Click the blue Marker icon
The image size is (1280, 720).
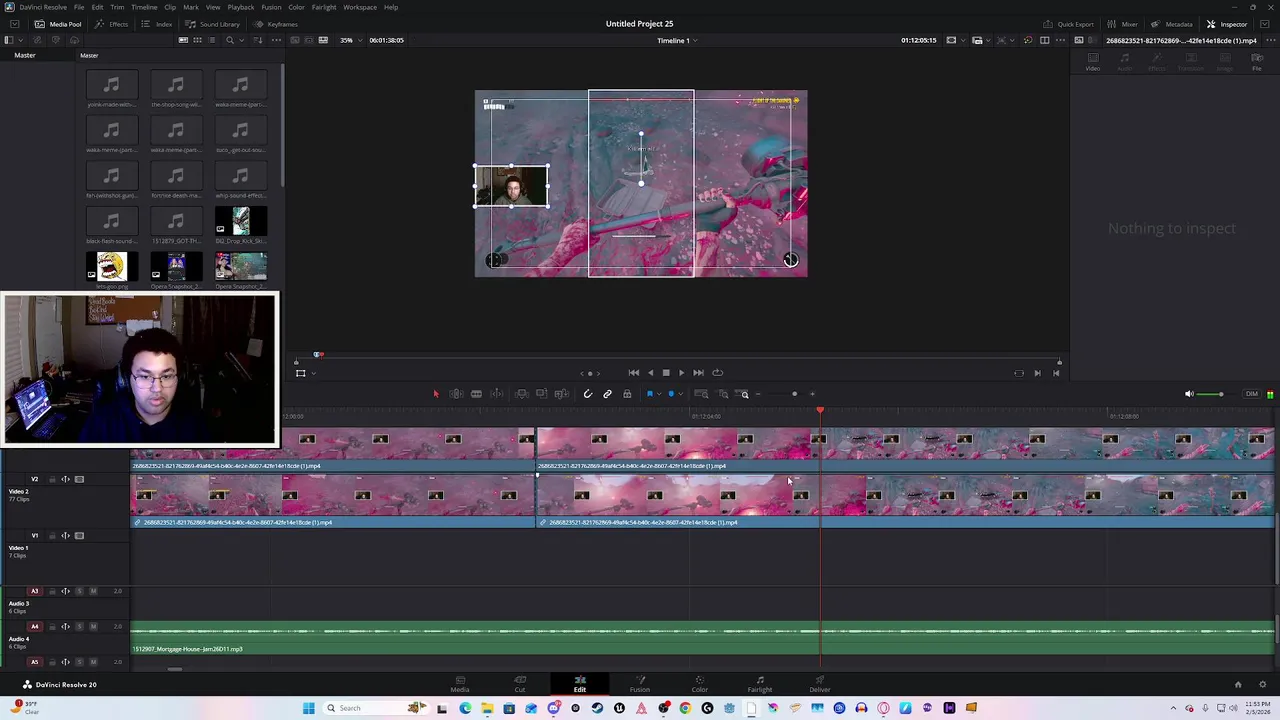(x=671, y=394)
